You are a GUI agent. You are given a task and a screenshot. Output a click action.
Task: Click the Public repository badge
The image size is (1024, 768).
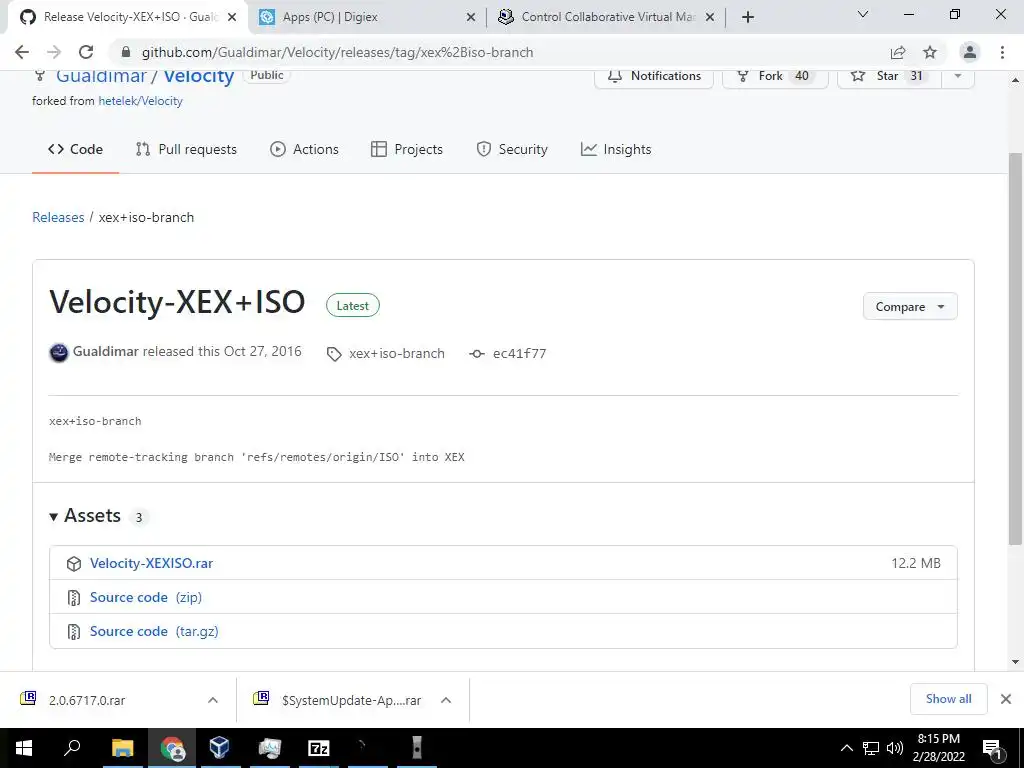pos(267,75)
